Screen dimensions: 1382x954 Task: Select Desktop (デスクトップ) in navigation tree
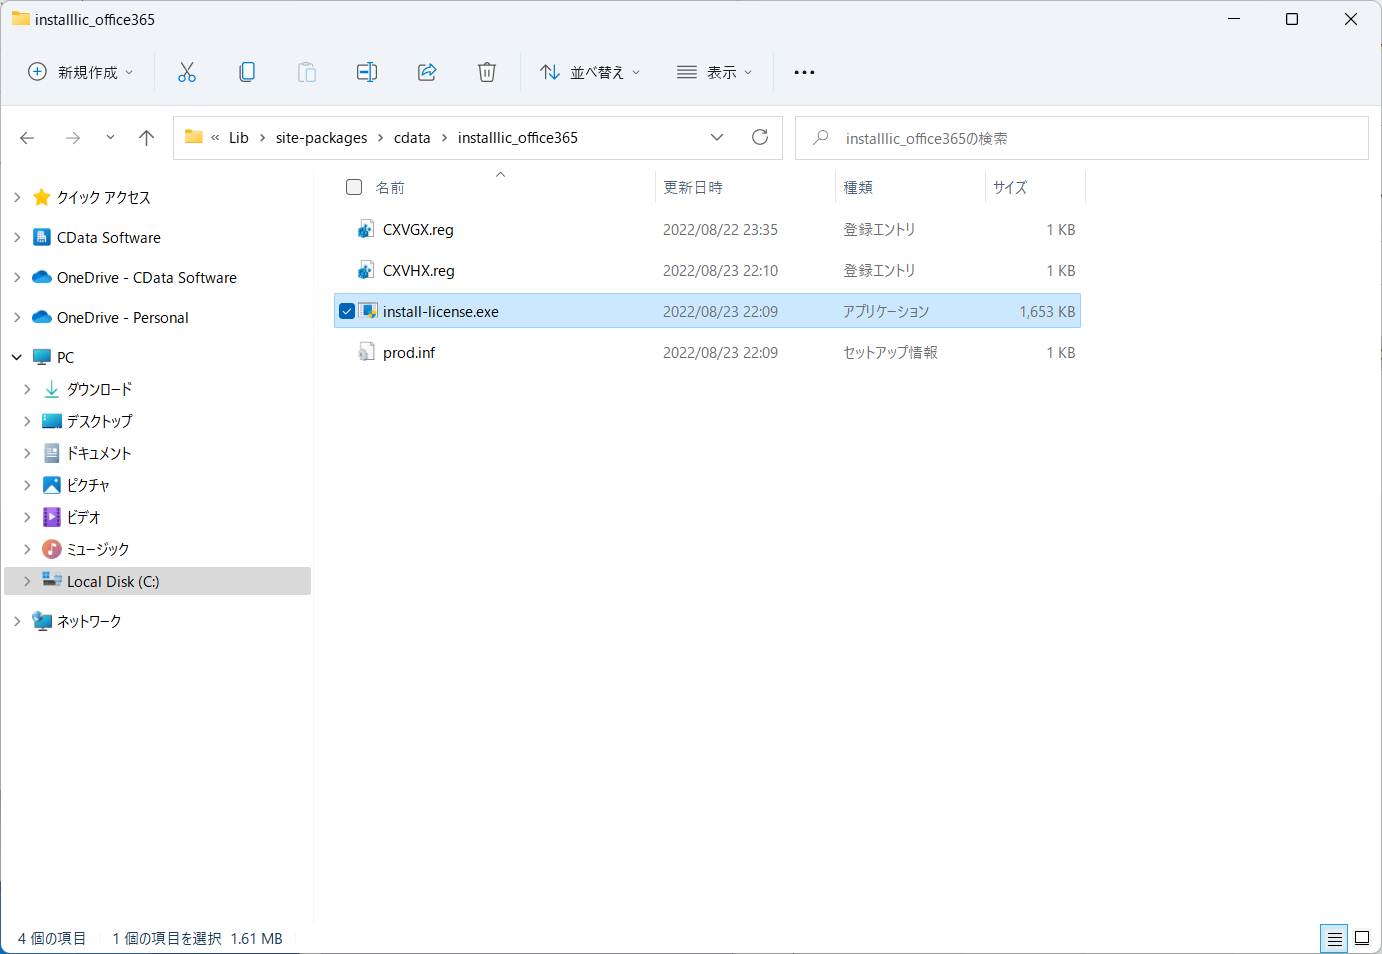99,421
